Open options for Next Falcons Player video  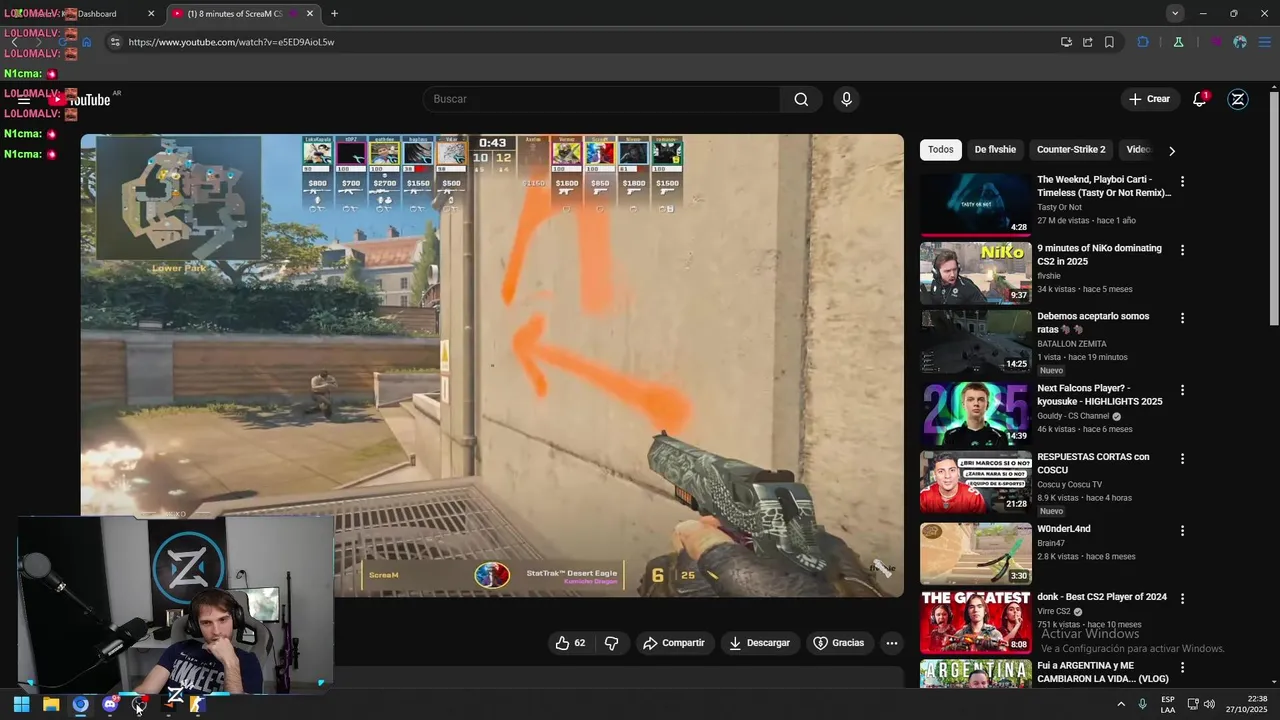[x=1182, y=390]
